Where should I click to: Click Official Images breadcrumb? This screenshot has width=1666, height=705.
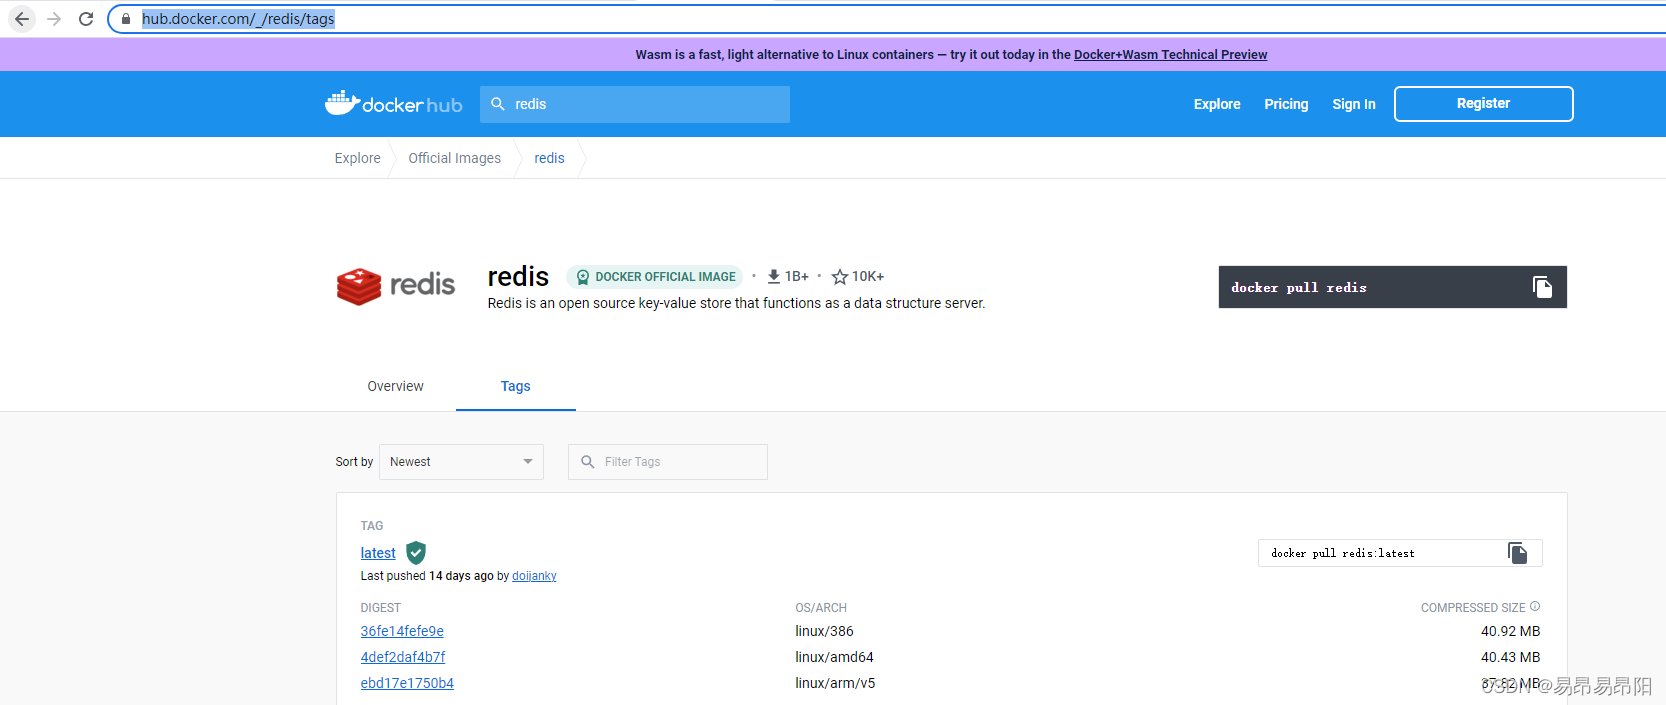coord(455,158)
